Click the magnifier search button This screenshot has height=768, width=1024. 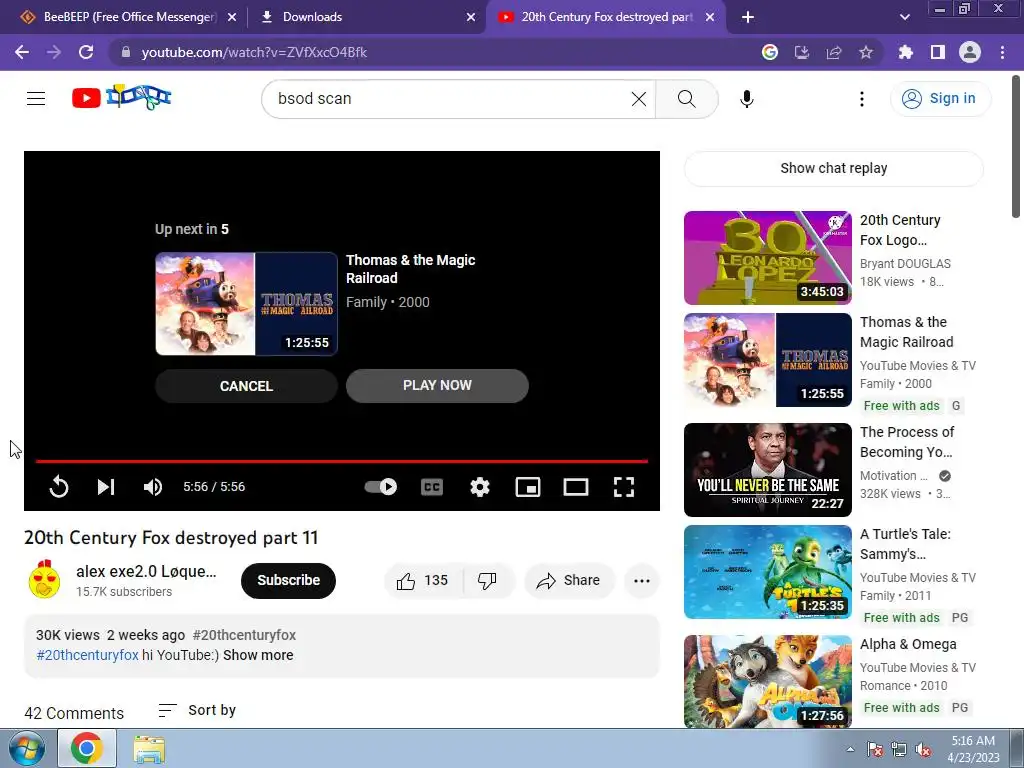click(x=686, y=99)
